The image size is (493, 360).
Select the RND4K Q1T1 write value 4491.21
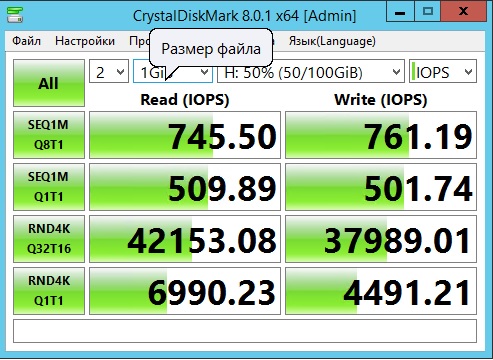pyautogui.click(x=381, y=291)
